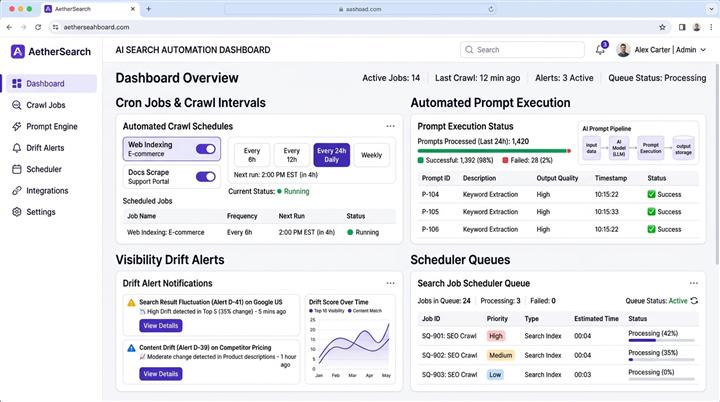The height and width of the screenshot is (402, 720).
Task: Click the browser address bar URL
Action: click(96, 27)
